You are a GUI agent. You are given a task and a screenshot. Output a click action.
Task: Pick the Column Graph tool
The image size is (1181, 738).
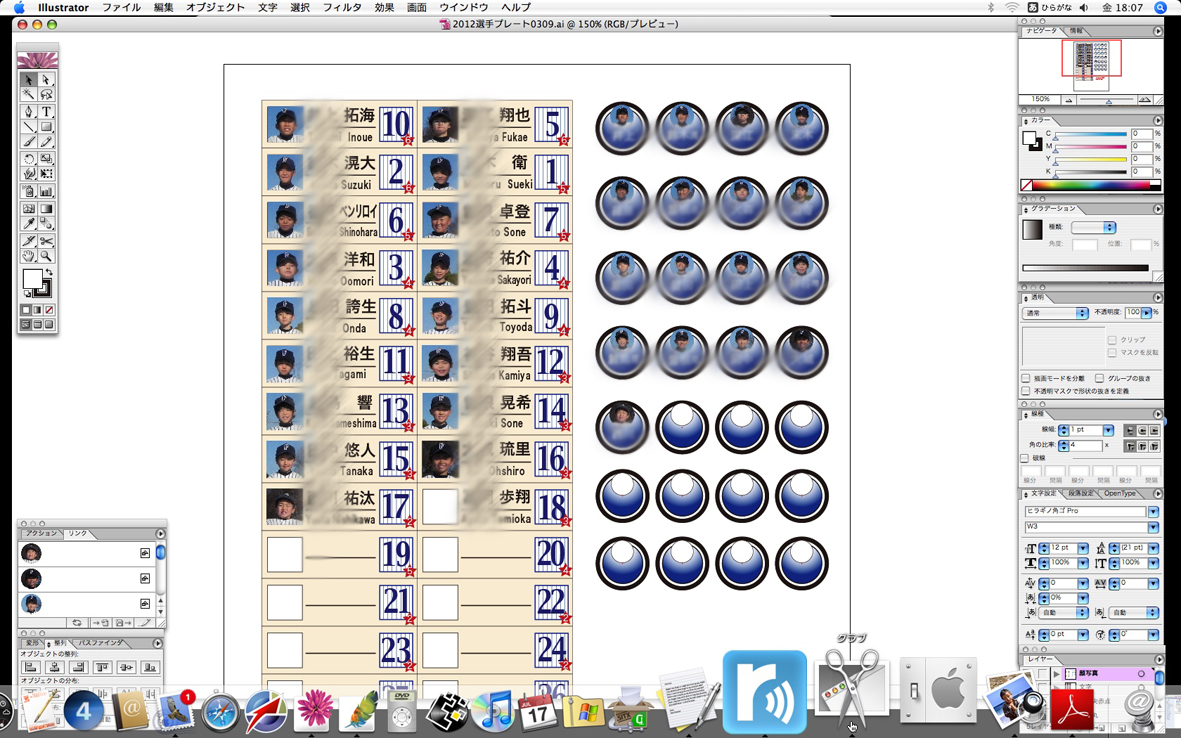46,191
